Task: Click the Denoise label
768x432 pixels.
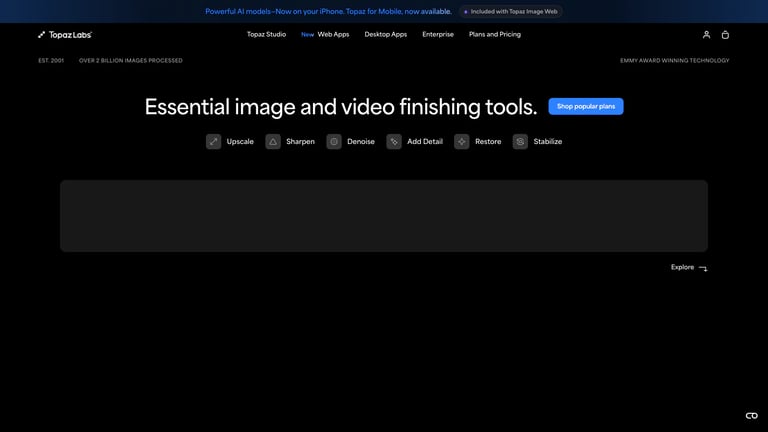Action: 361,142
